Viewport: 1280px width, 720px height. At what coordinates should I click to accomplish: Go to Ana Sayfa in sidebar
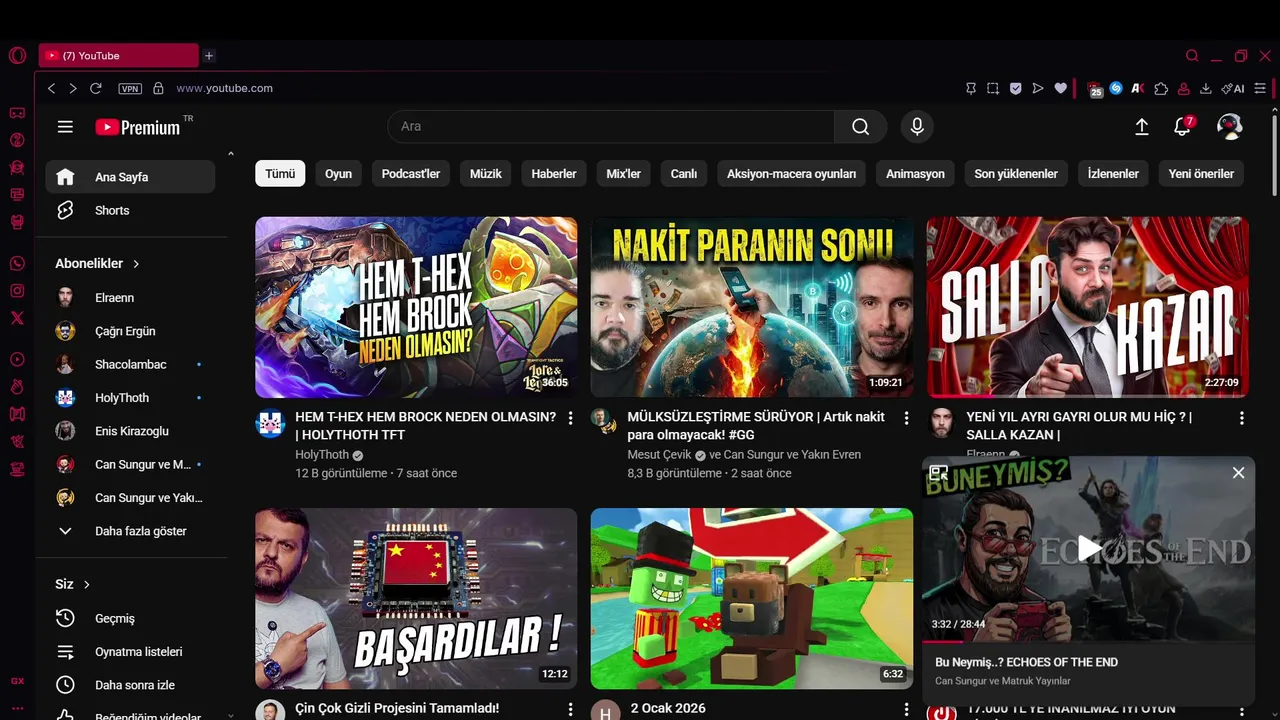[130, 177]
